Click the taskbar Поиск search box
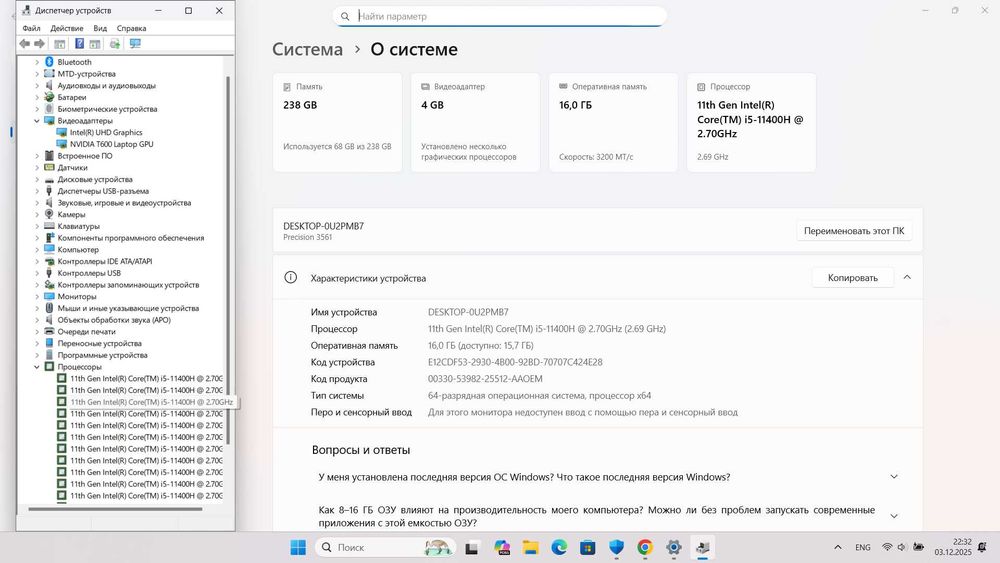Screen dimensions: 1000x563 (x=386, y=547)
